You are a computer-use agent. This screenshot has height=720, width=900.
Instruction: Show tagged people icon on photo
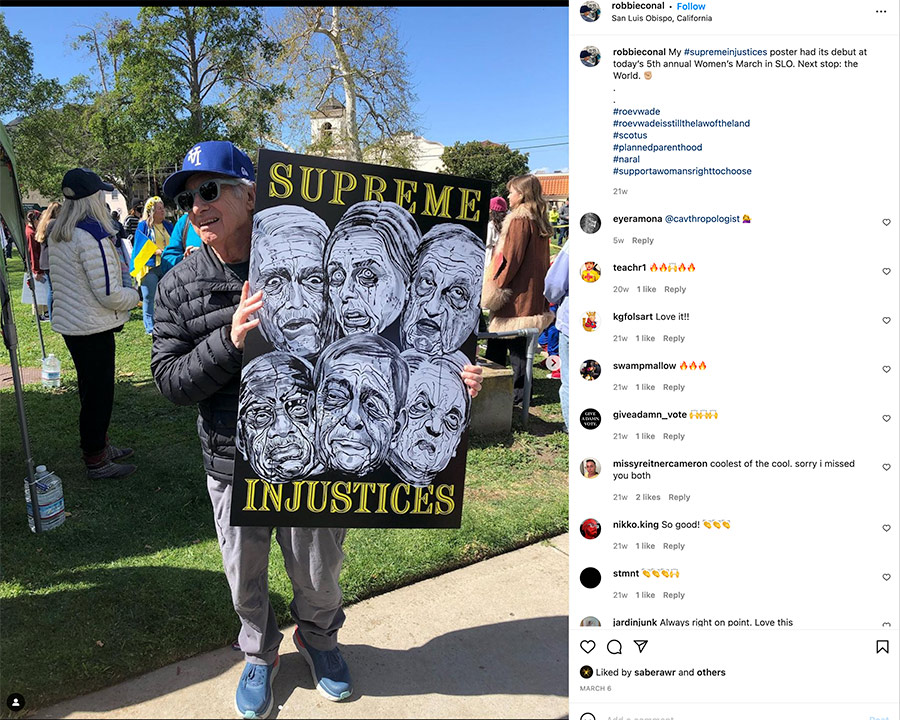[x=15, y=702]
